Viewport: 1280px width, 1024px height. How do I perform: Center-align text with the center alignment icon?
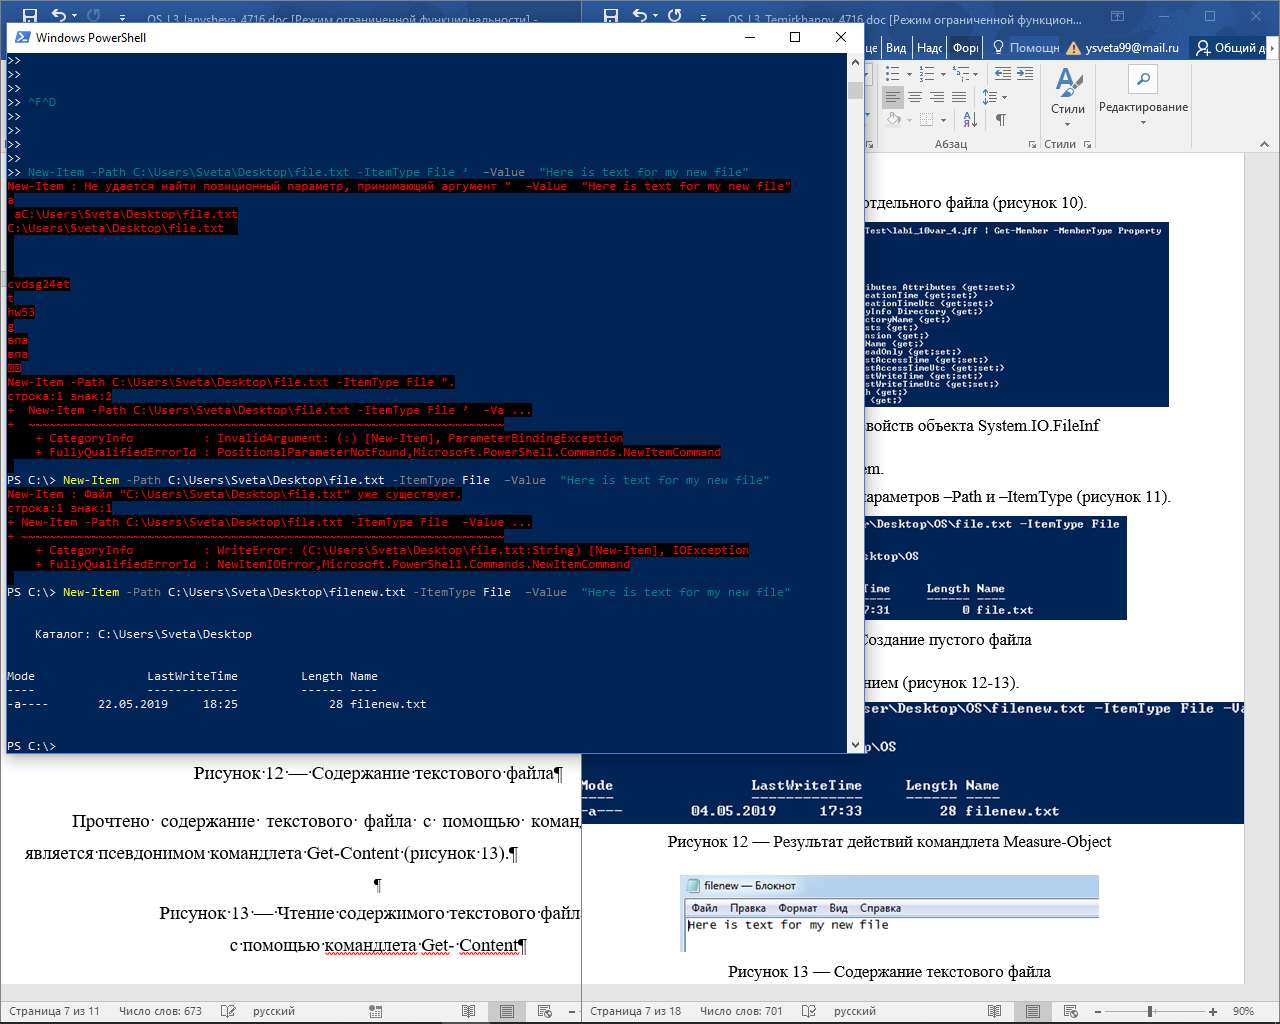[915, 97]
